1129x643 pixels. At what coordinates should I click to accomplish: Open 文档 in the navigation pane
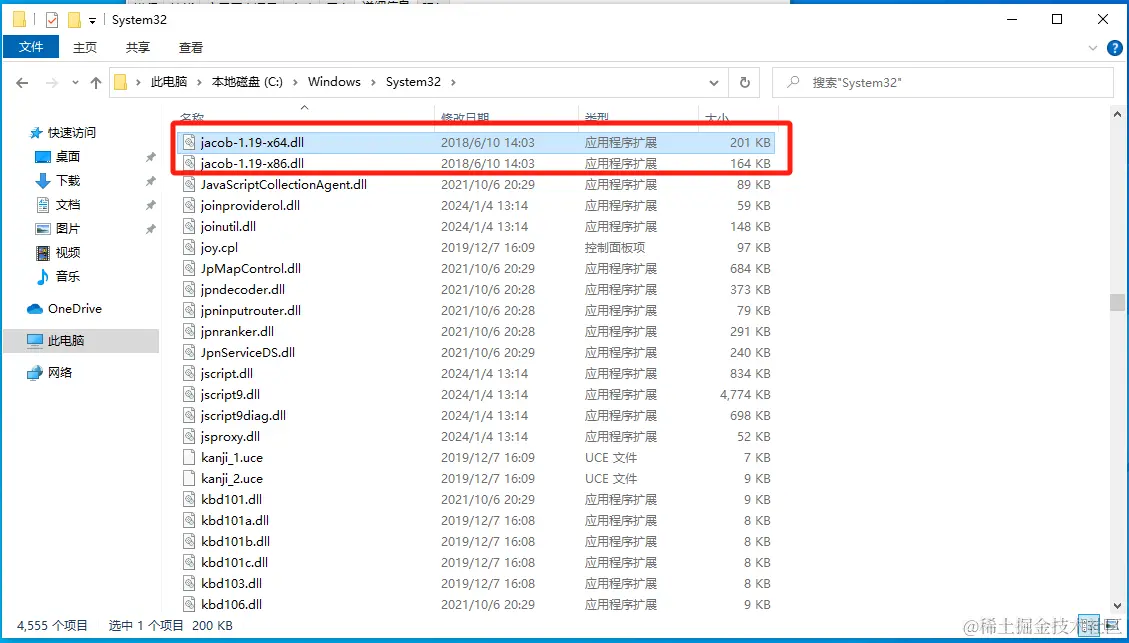tap(68, 205)
